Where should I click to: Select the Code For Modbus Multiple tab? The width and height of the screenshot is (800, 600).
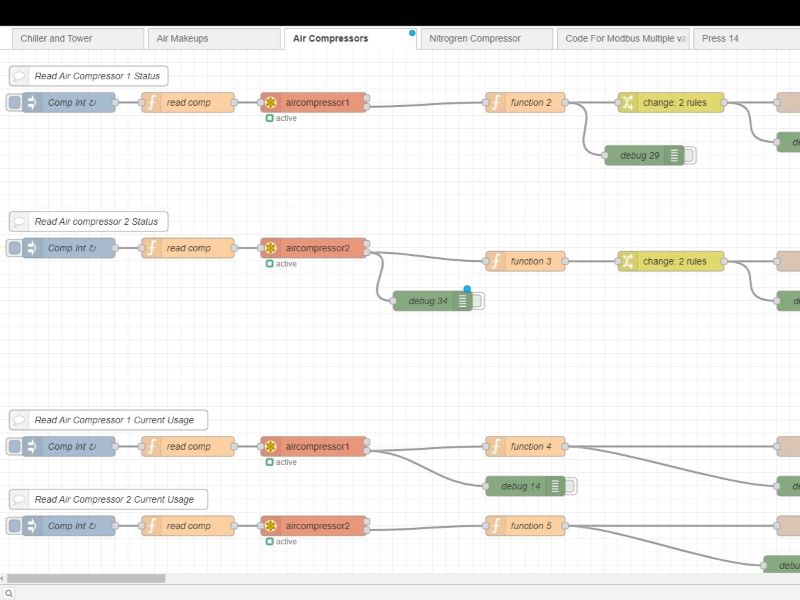tap(623, 39)
